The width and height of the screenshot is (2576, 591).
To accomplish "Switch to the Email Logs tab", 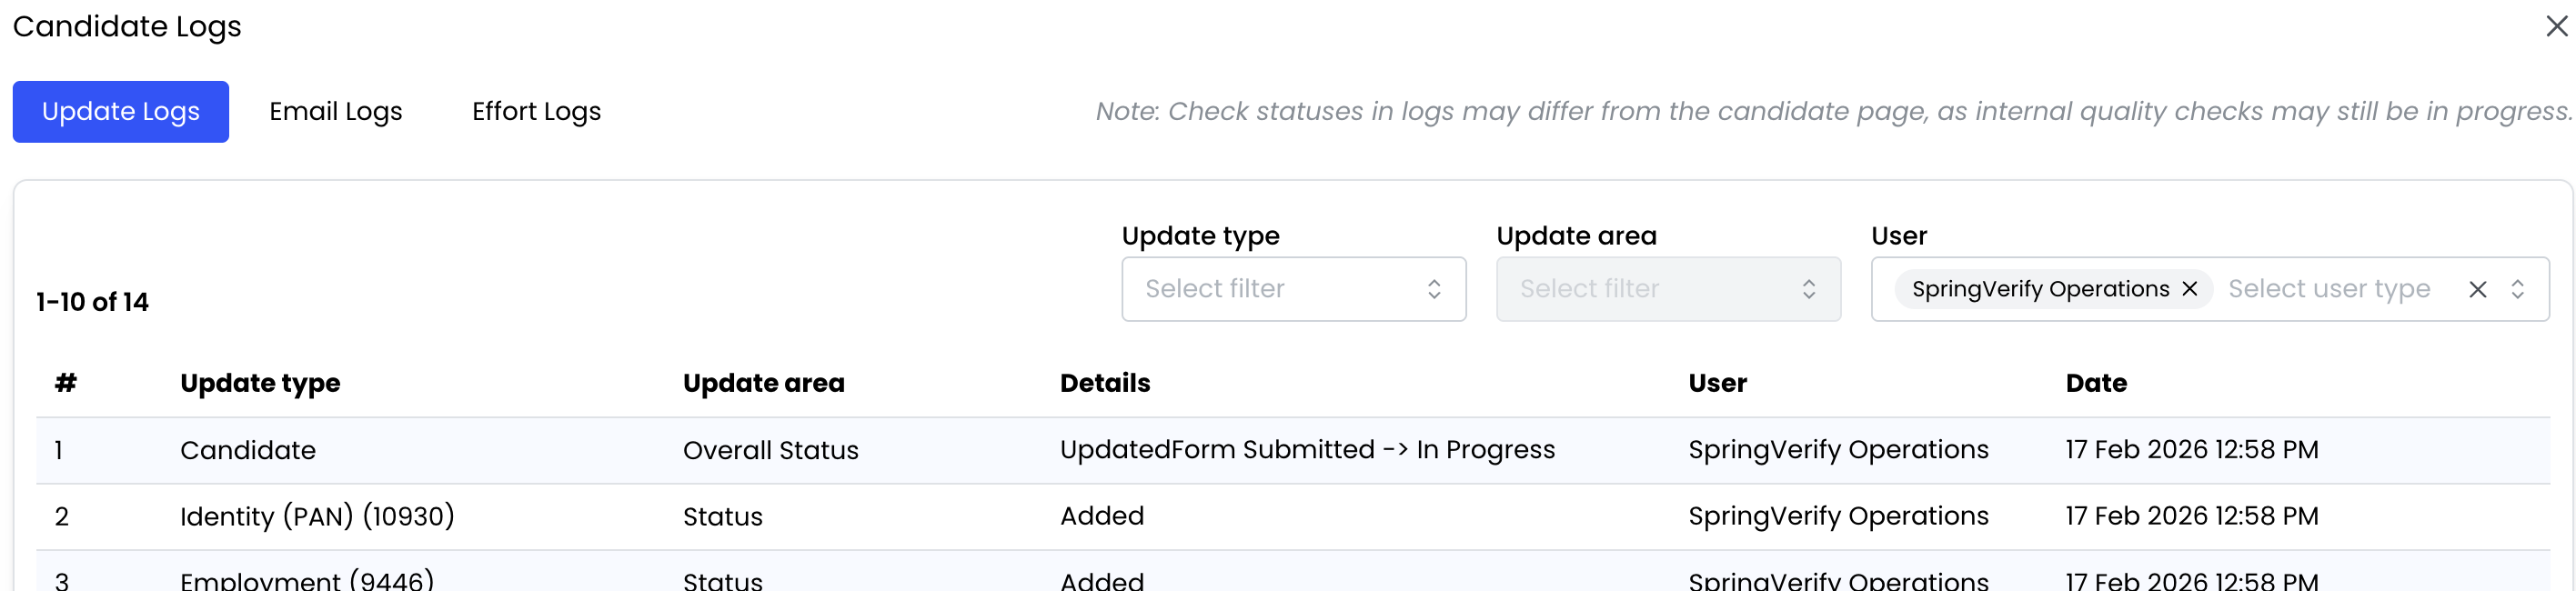I will 335,112.
